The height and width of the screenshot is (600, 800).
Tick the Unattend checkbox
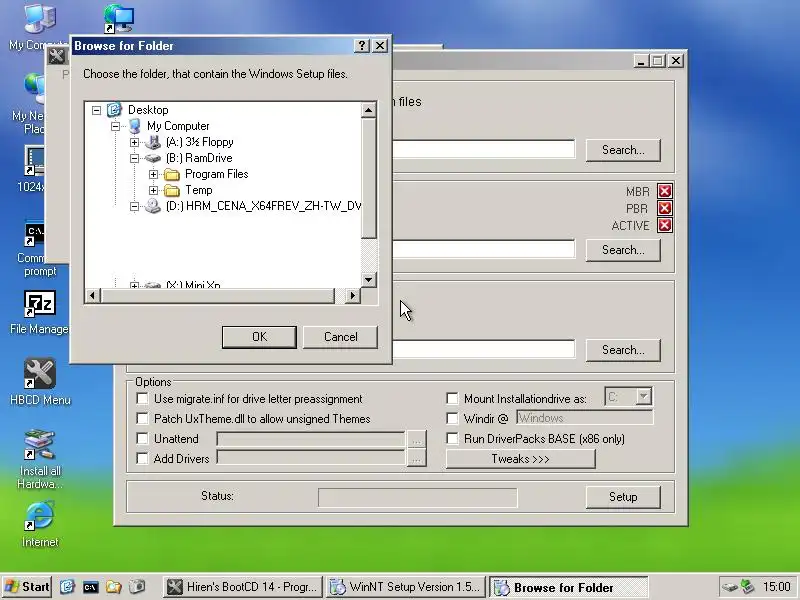pyautogui.click(x=142, y=439)
